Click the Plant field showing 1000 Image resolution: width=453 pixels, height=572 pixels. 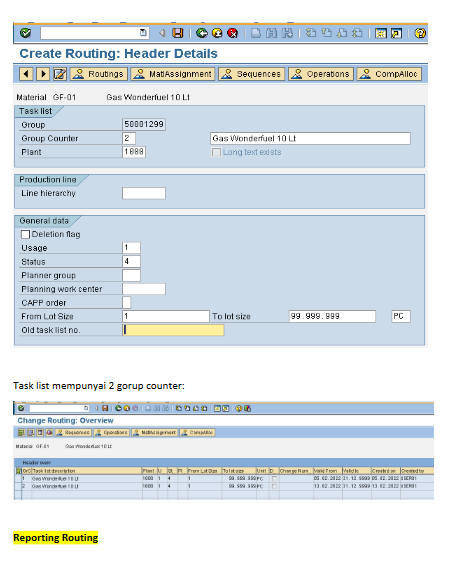134,152
